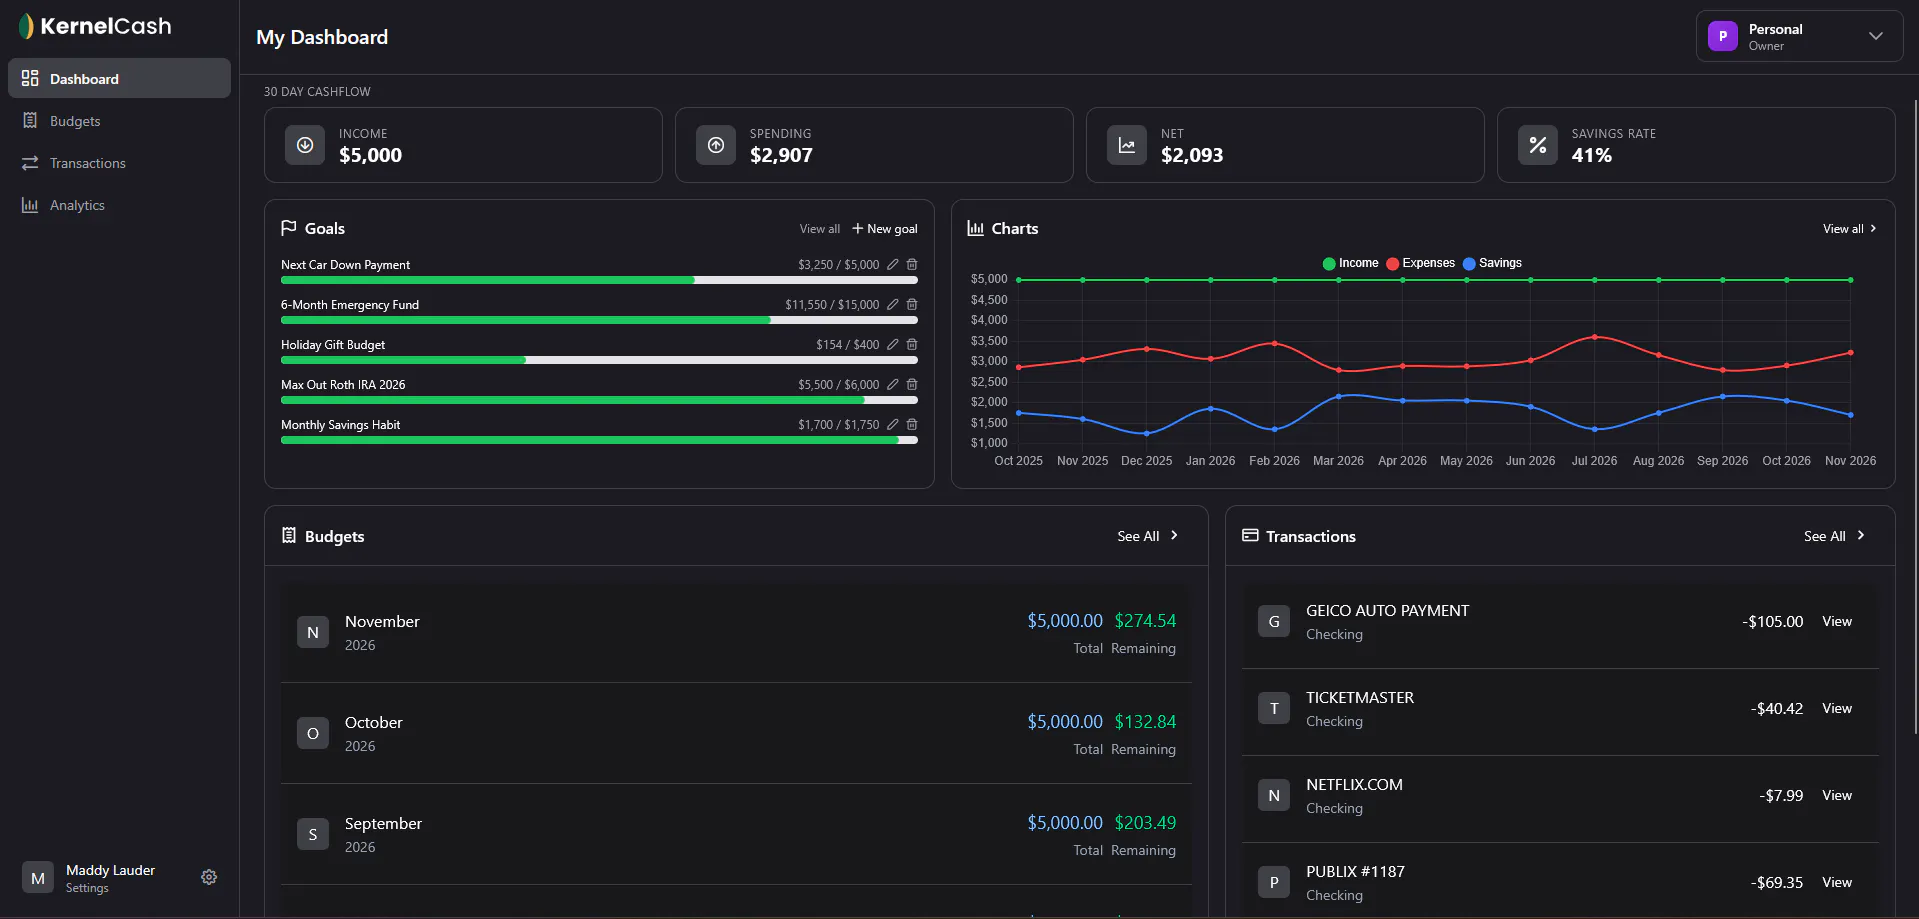Toggle Savings series in chart legend
The image size is (1919, 919).
[1492, 263]
